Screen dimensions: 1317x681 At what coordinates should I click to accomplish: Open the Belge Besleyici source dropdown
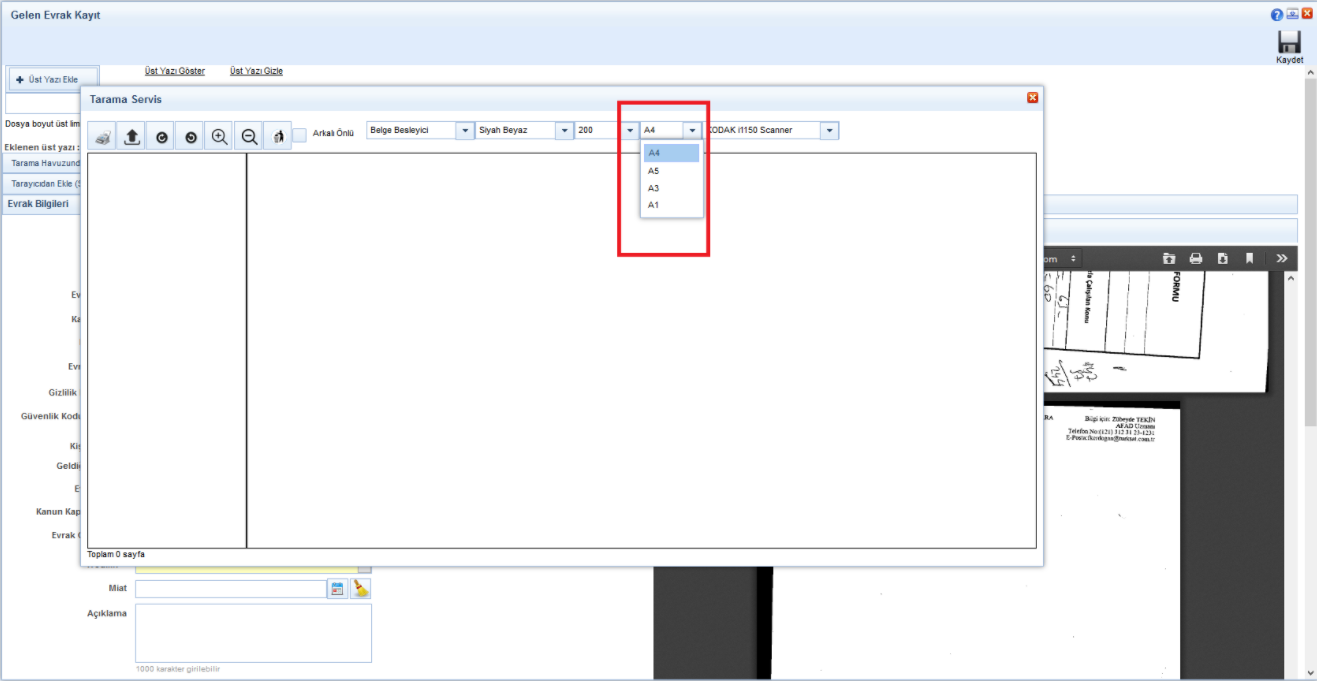[465, 131]
